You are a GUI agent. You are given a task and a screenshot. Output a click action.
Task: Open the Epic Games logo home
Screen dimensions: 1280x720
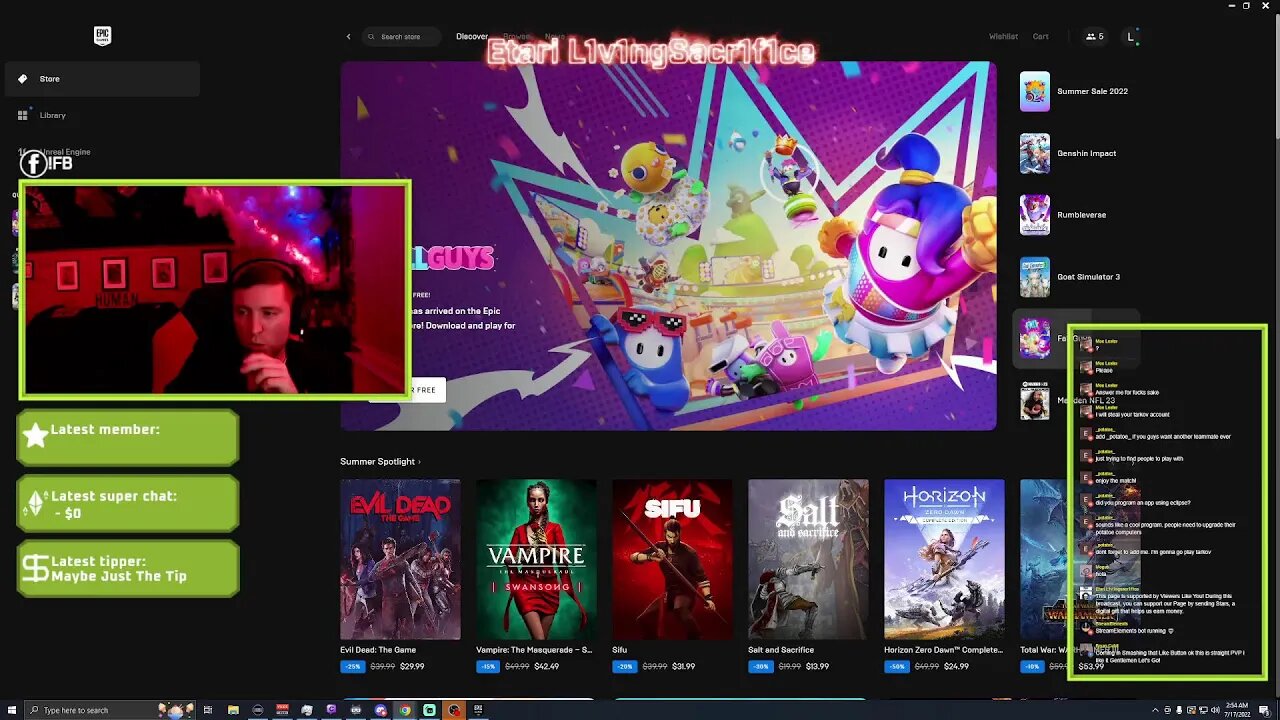coord(102,36)
